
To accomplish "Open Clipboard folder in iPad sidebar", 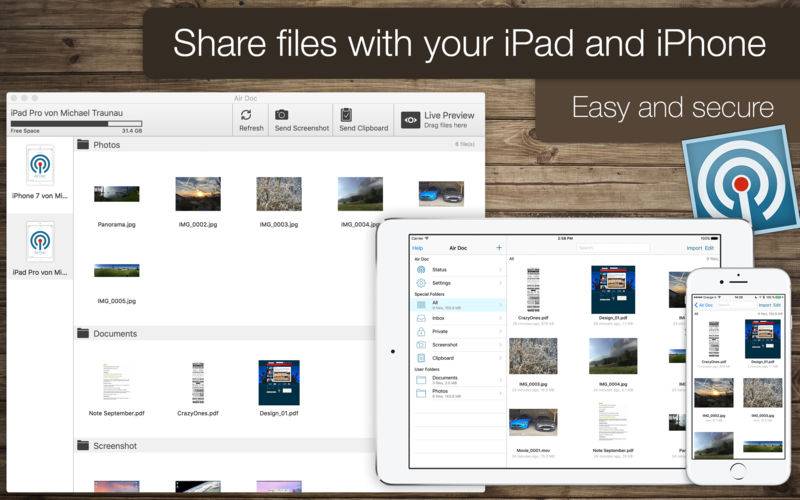I will click(458, 358).
